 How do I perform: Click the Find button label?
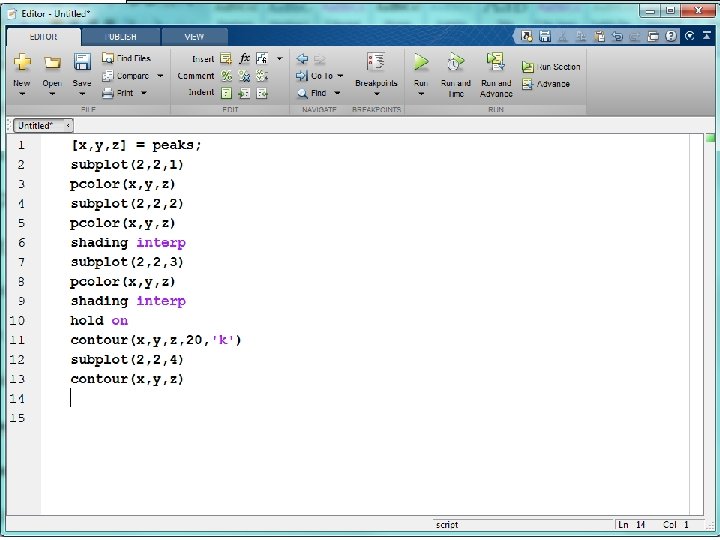[319, 93]
